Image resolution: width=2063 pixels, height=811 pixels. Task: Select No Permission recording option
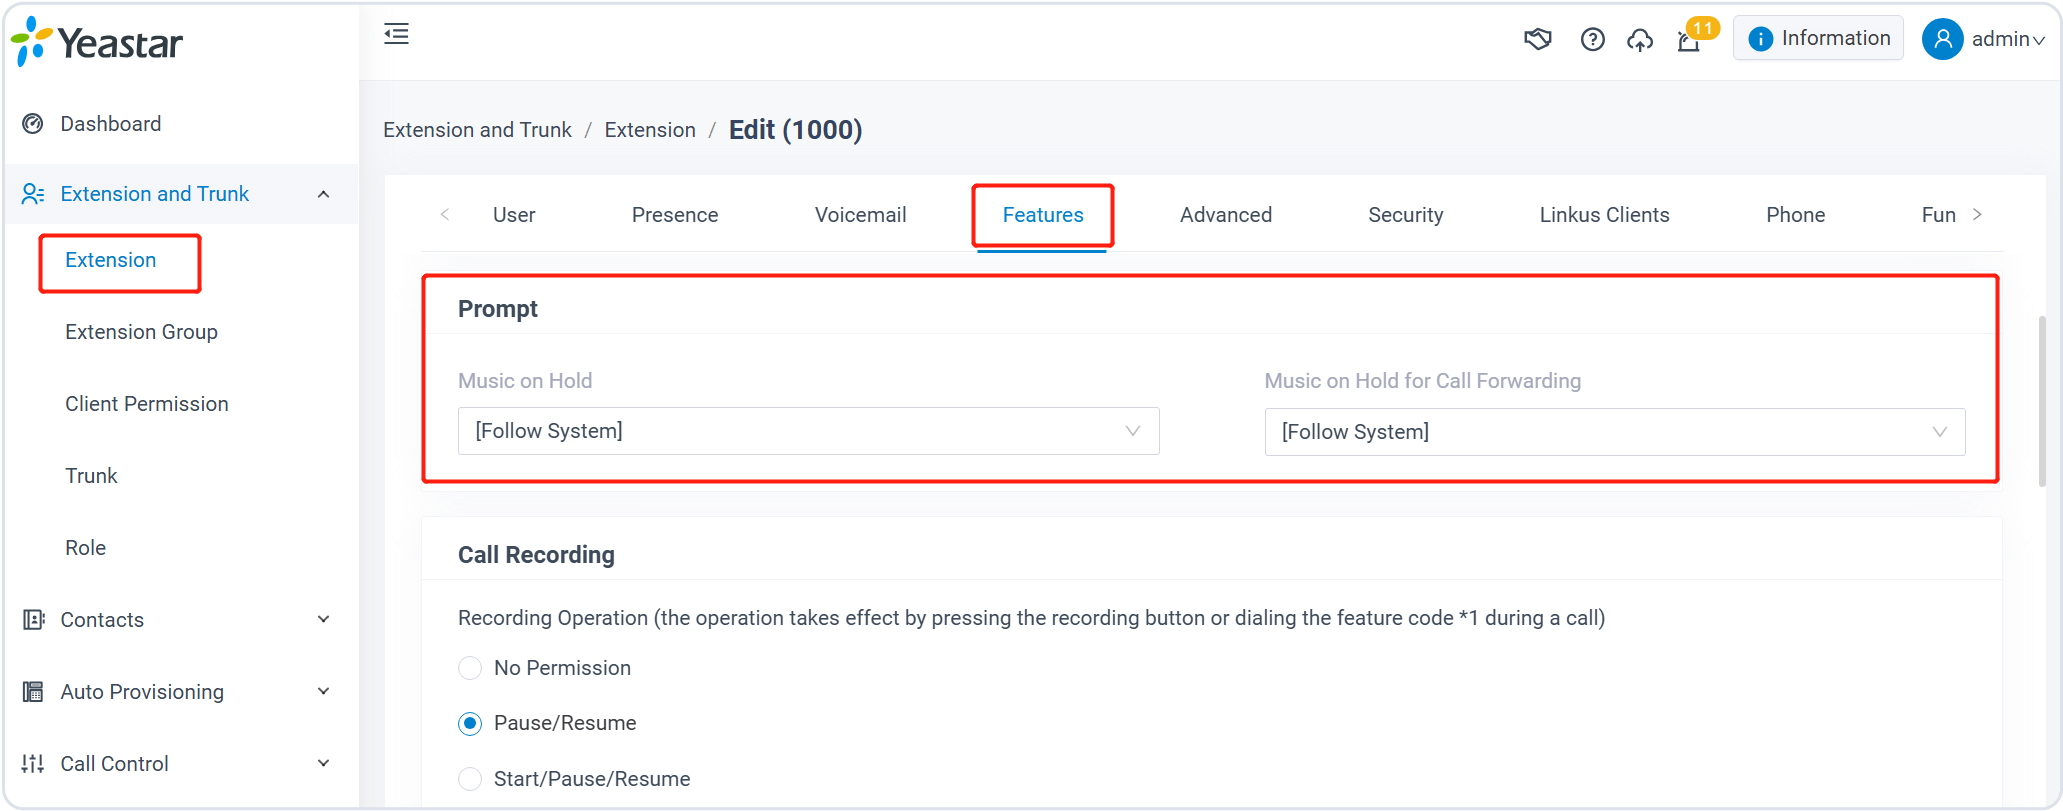tap(470, 668)
